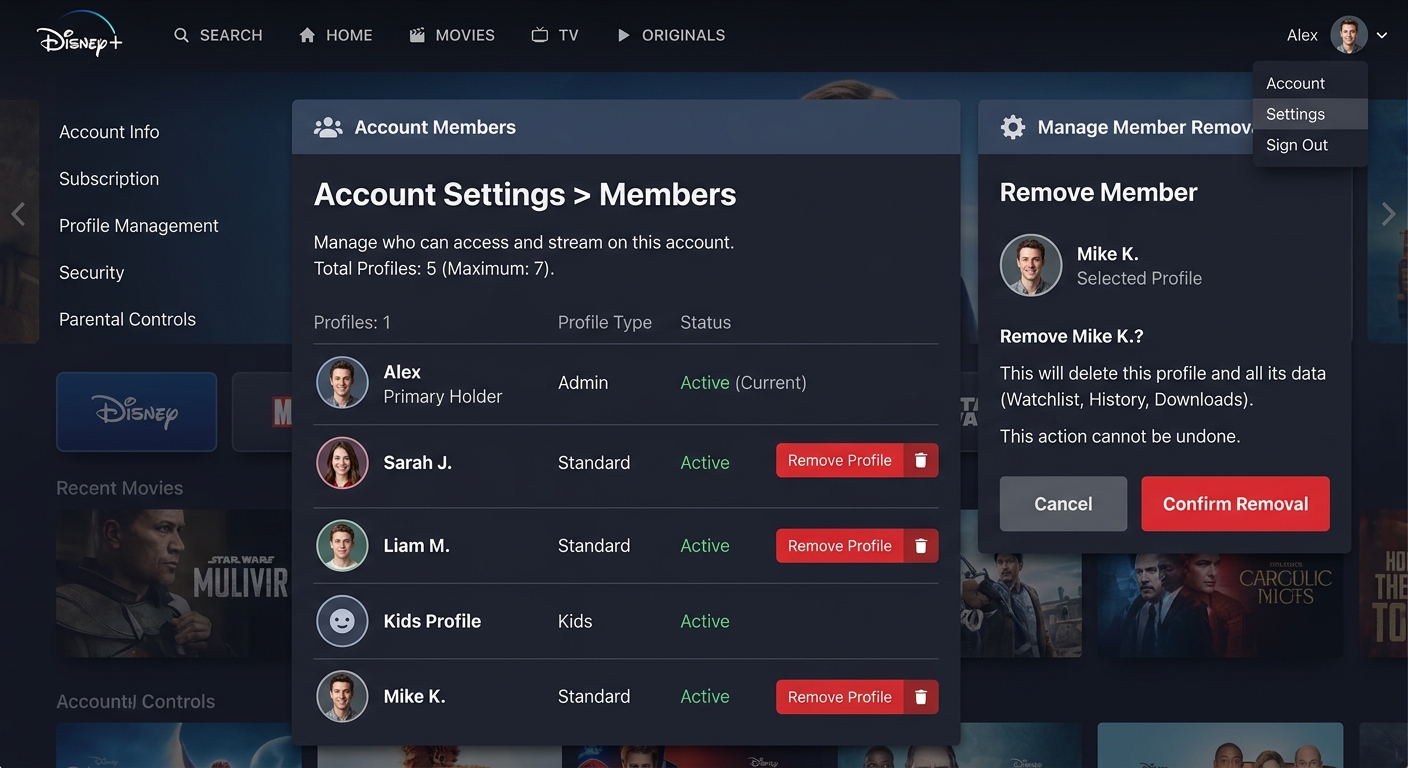Expand the left carousel arrow

(17, 213)
